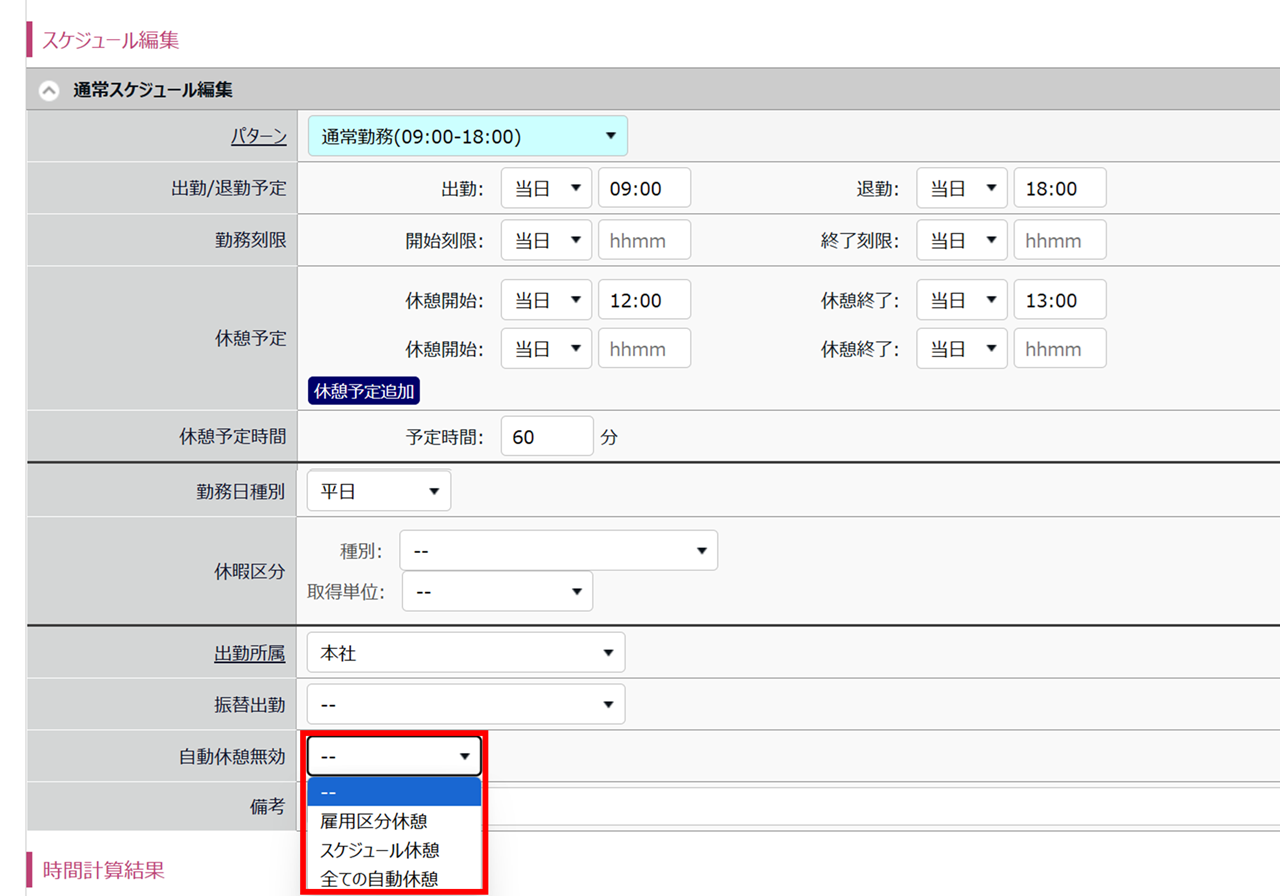
Task: Open the パターン help link
Action: click(x=259, y=137)
